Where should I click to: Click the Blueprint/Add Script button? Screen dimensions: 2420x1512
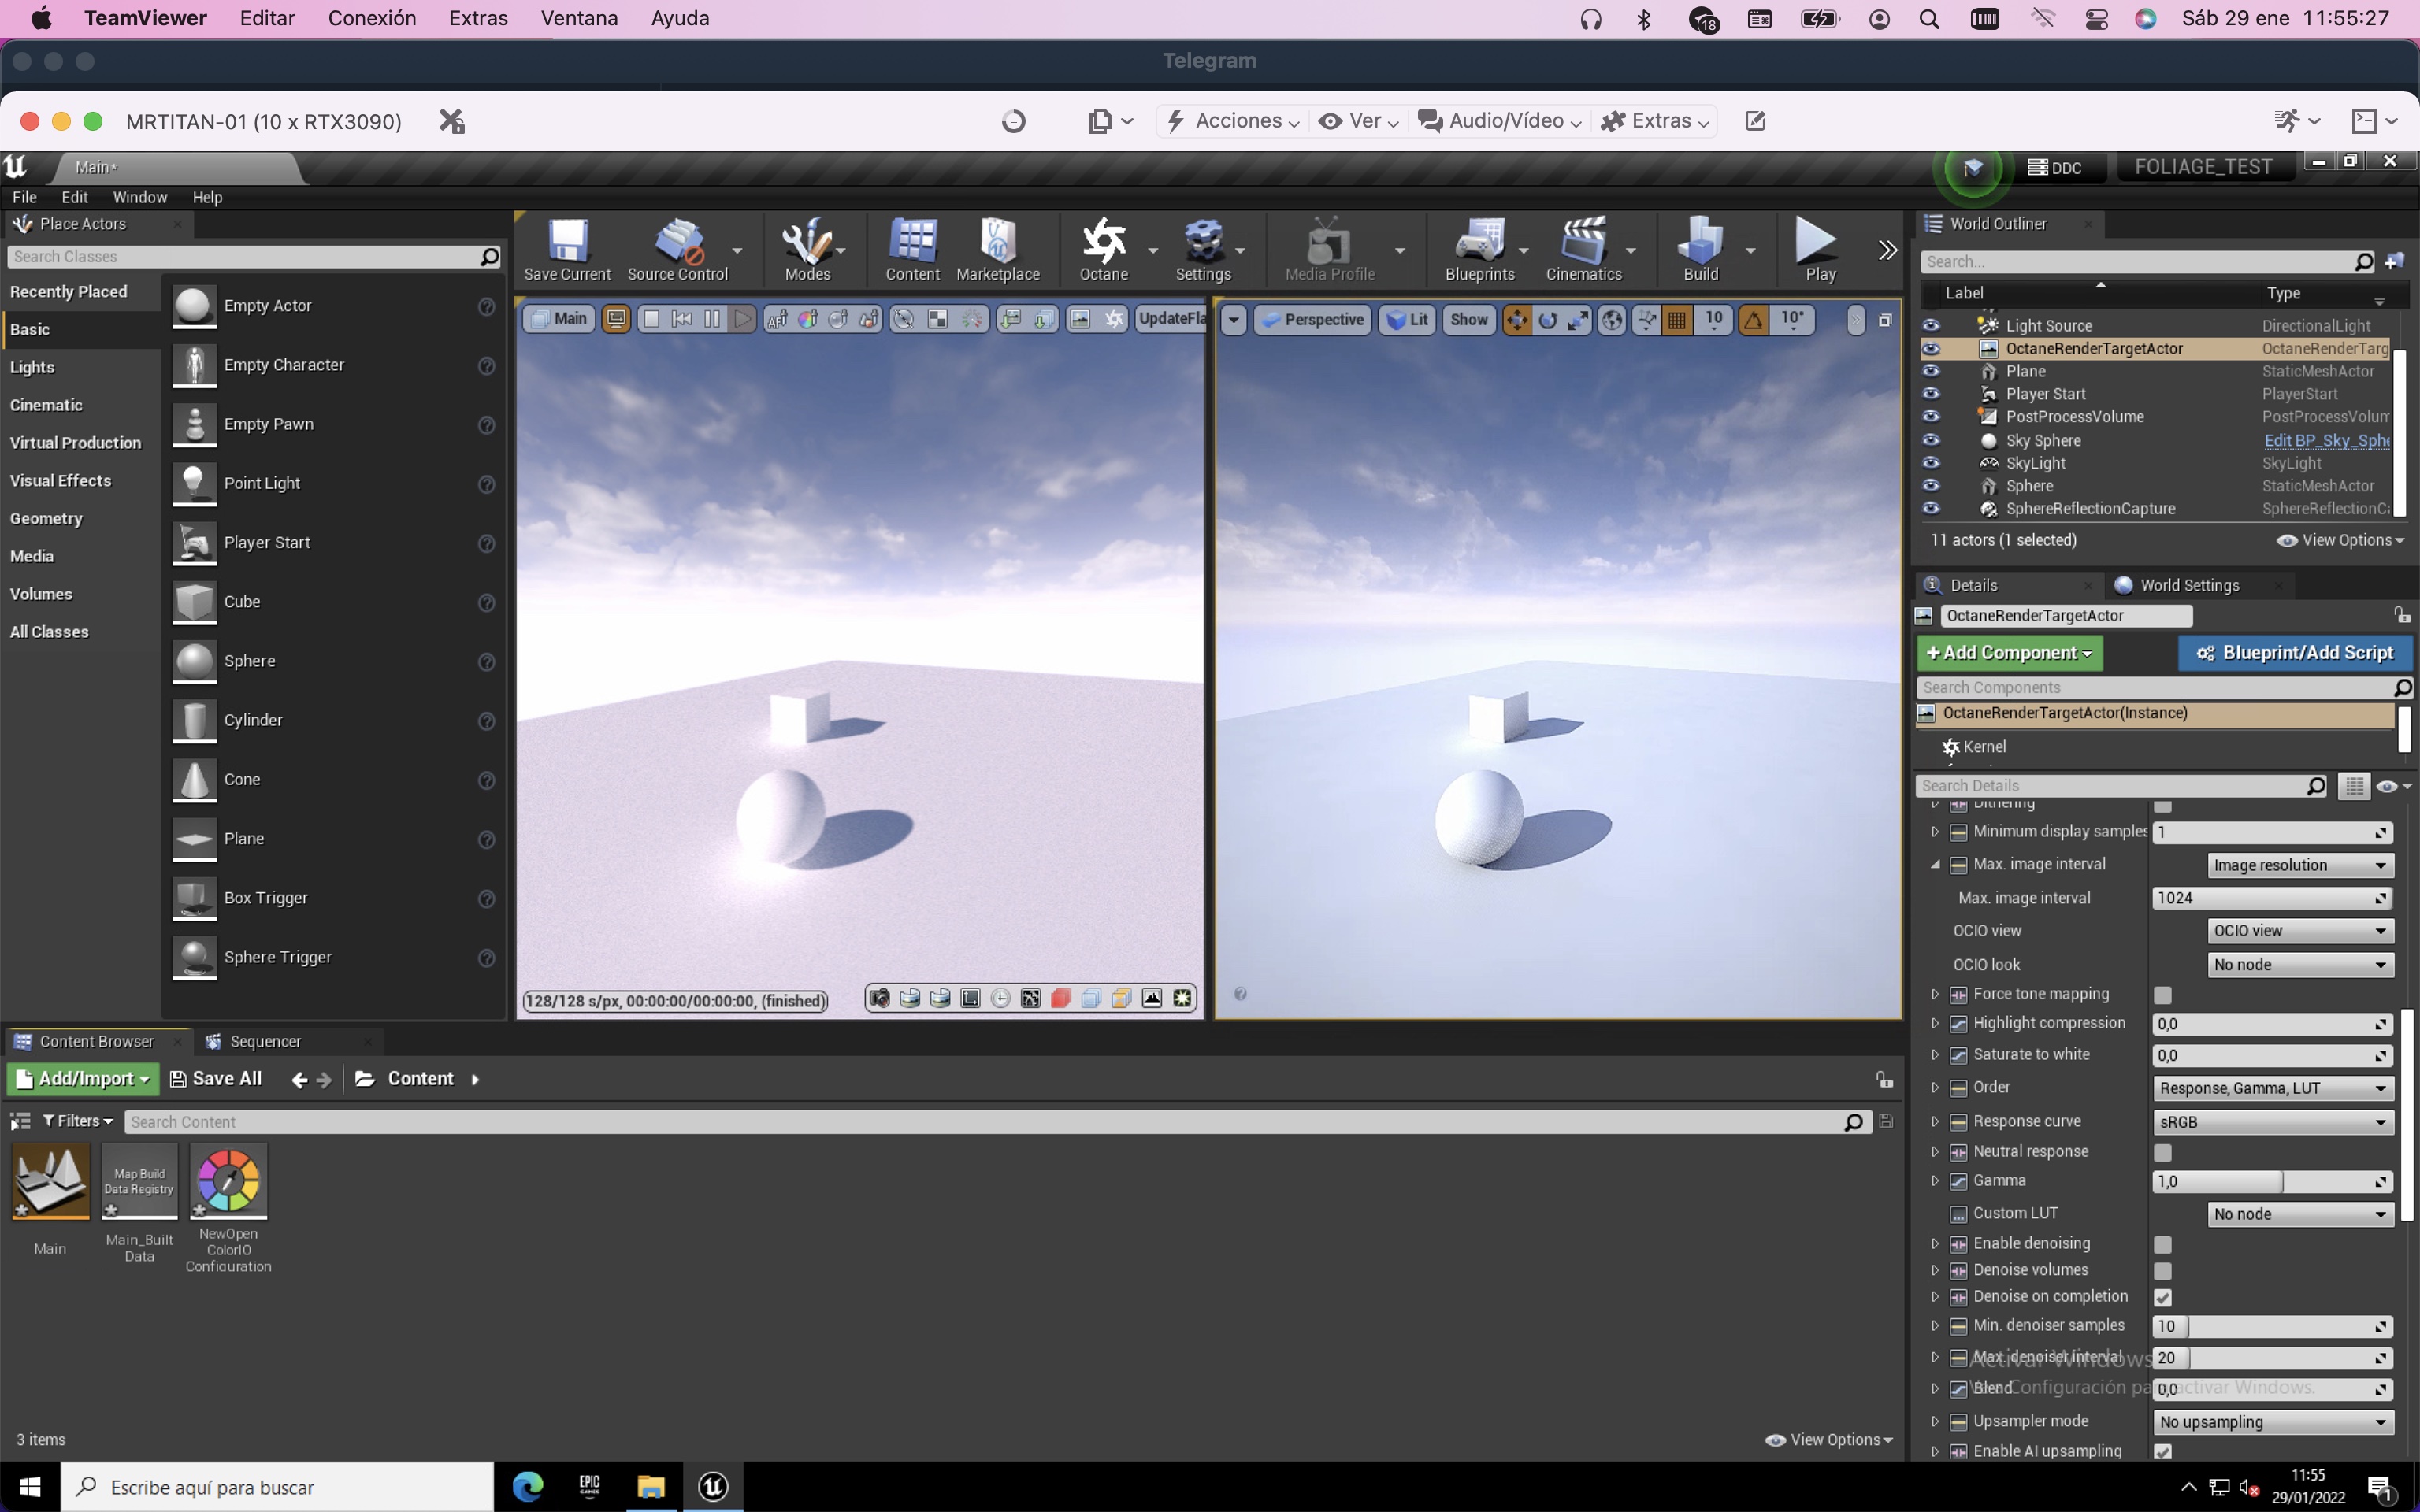tap(2295, 653)
